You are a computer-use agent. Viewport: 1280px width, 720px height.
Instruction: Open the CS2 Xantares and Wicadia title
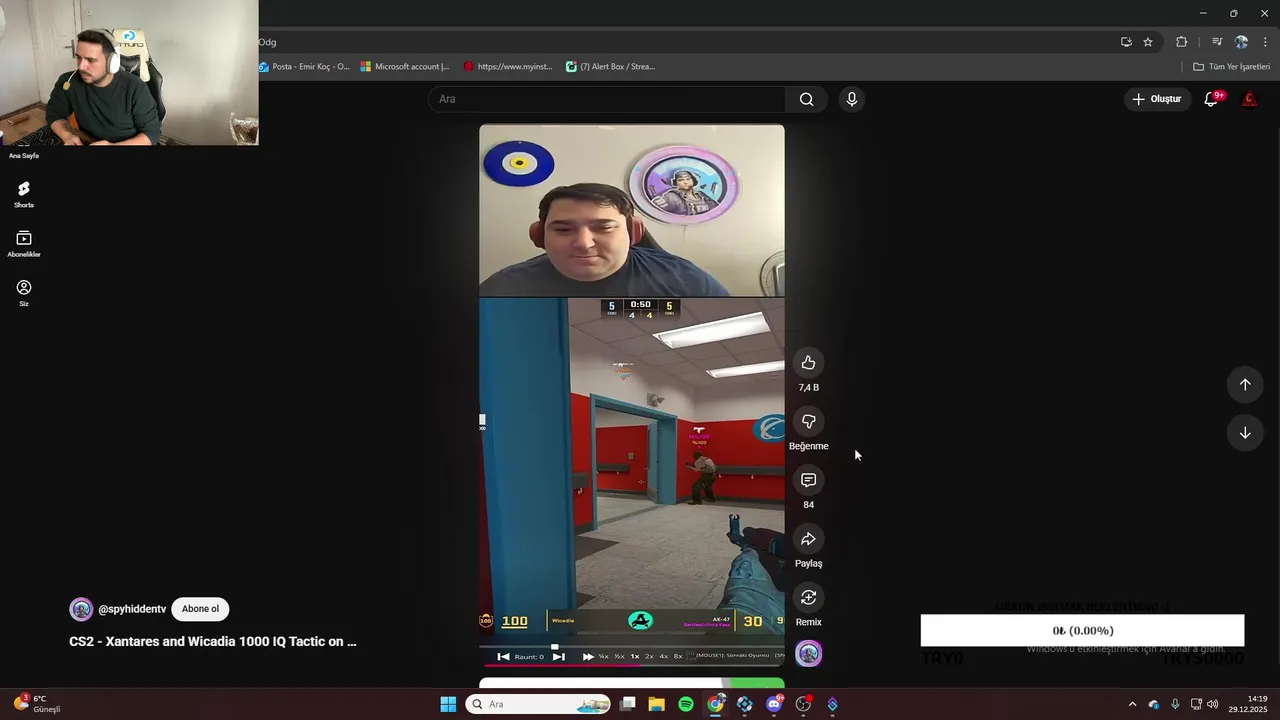tap(213, 642)
